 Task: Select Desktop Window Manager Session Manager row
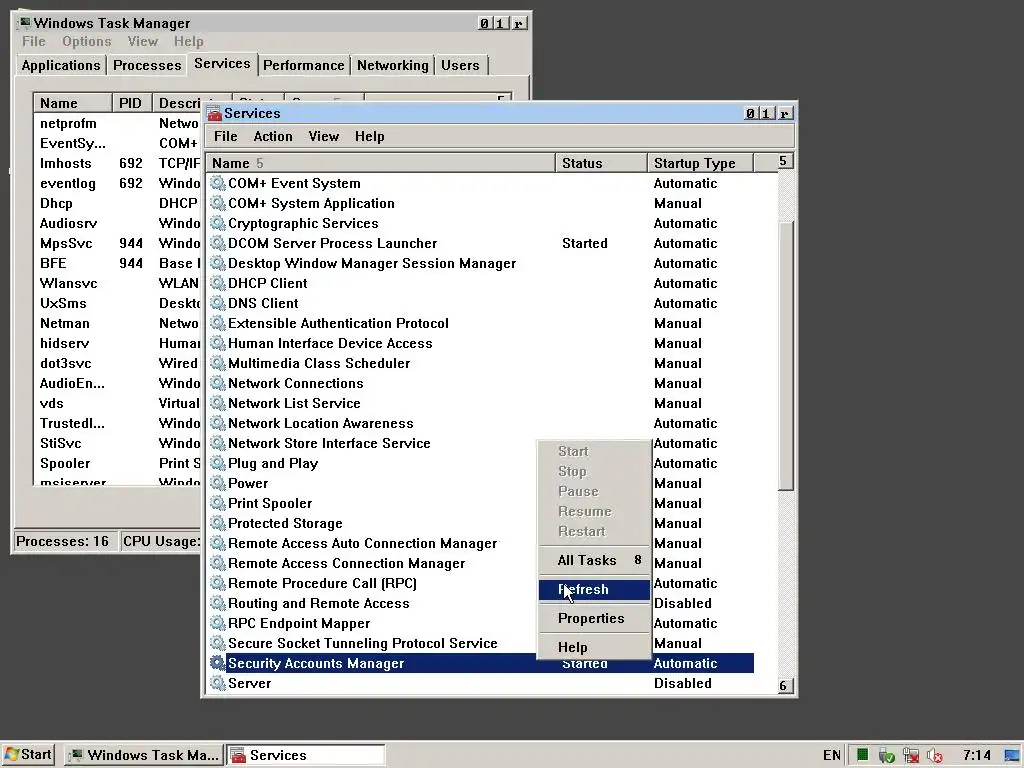tap(480, 263)
